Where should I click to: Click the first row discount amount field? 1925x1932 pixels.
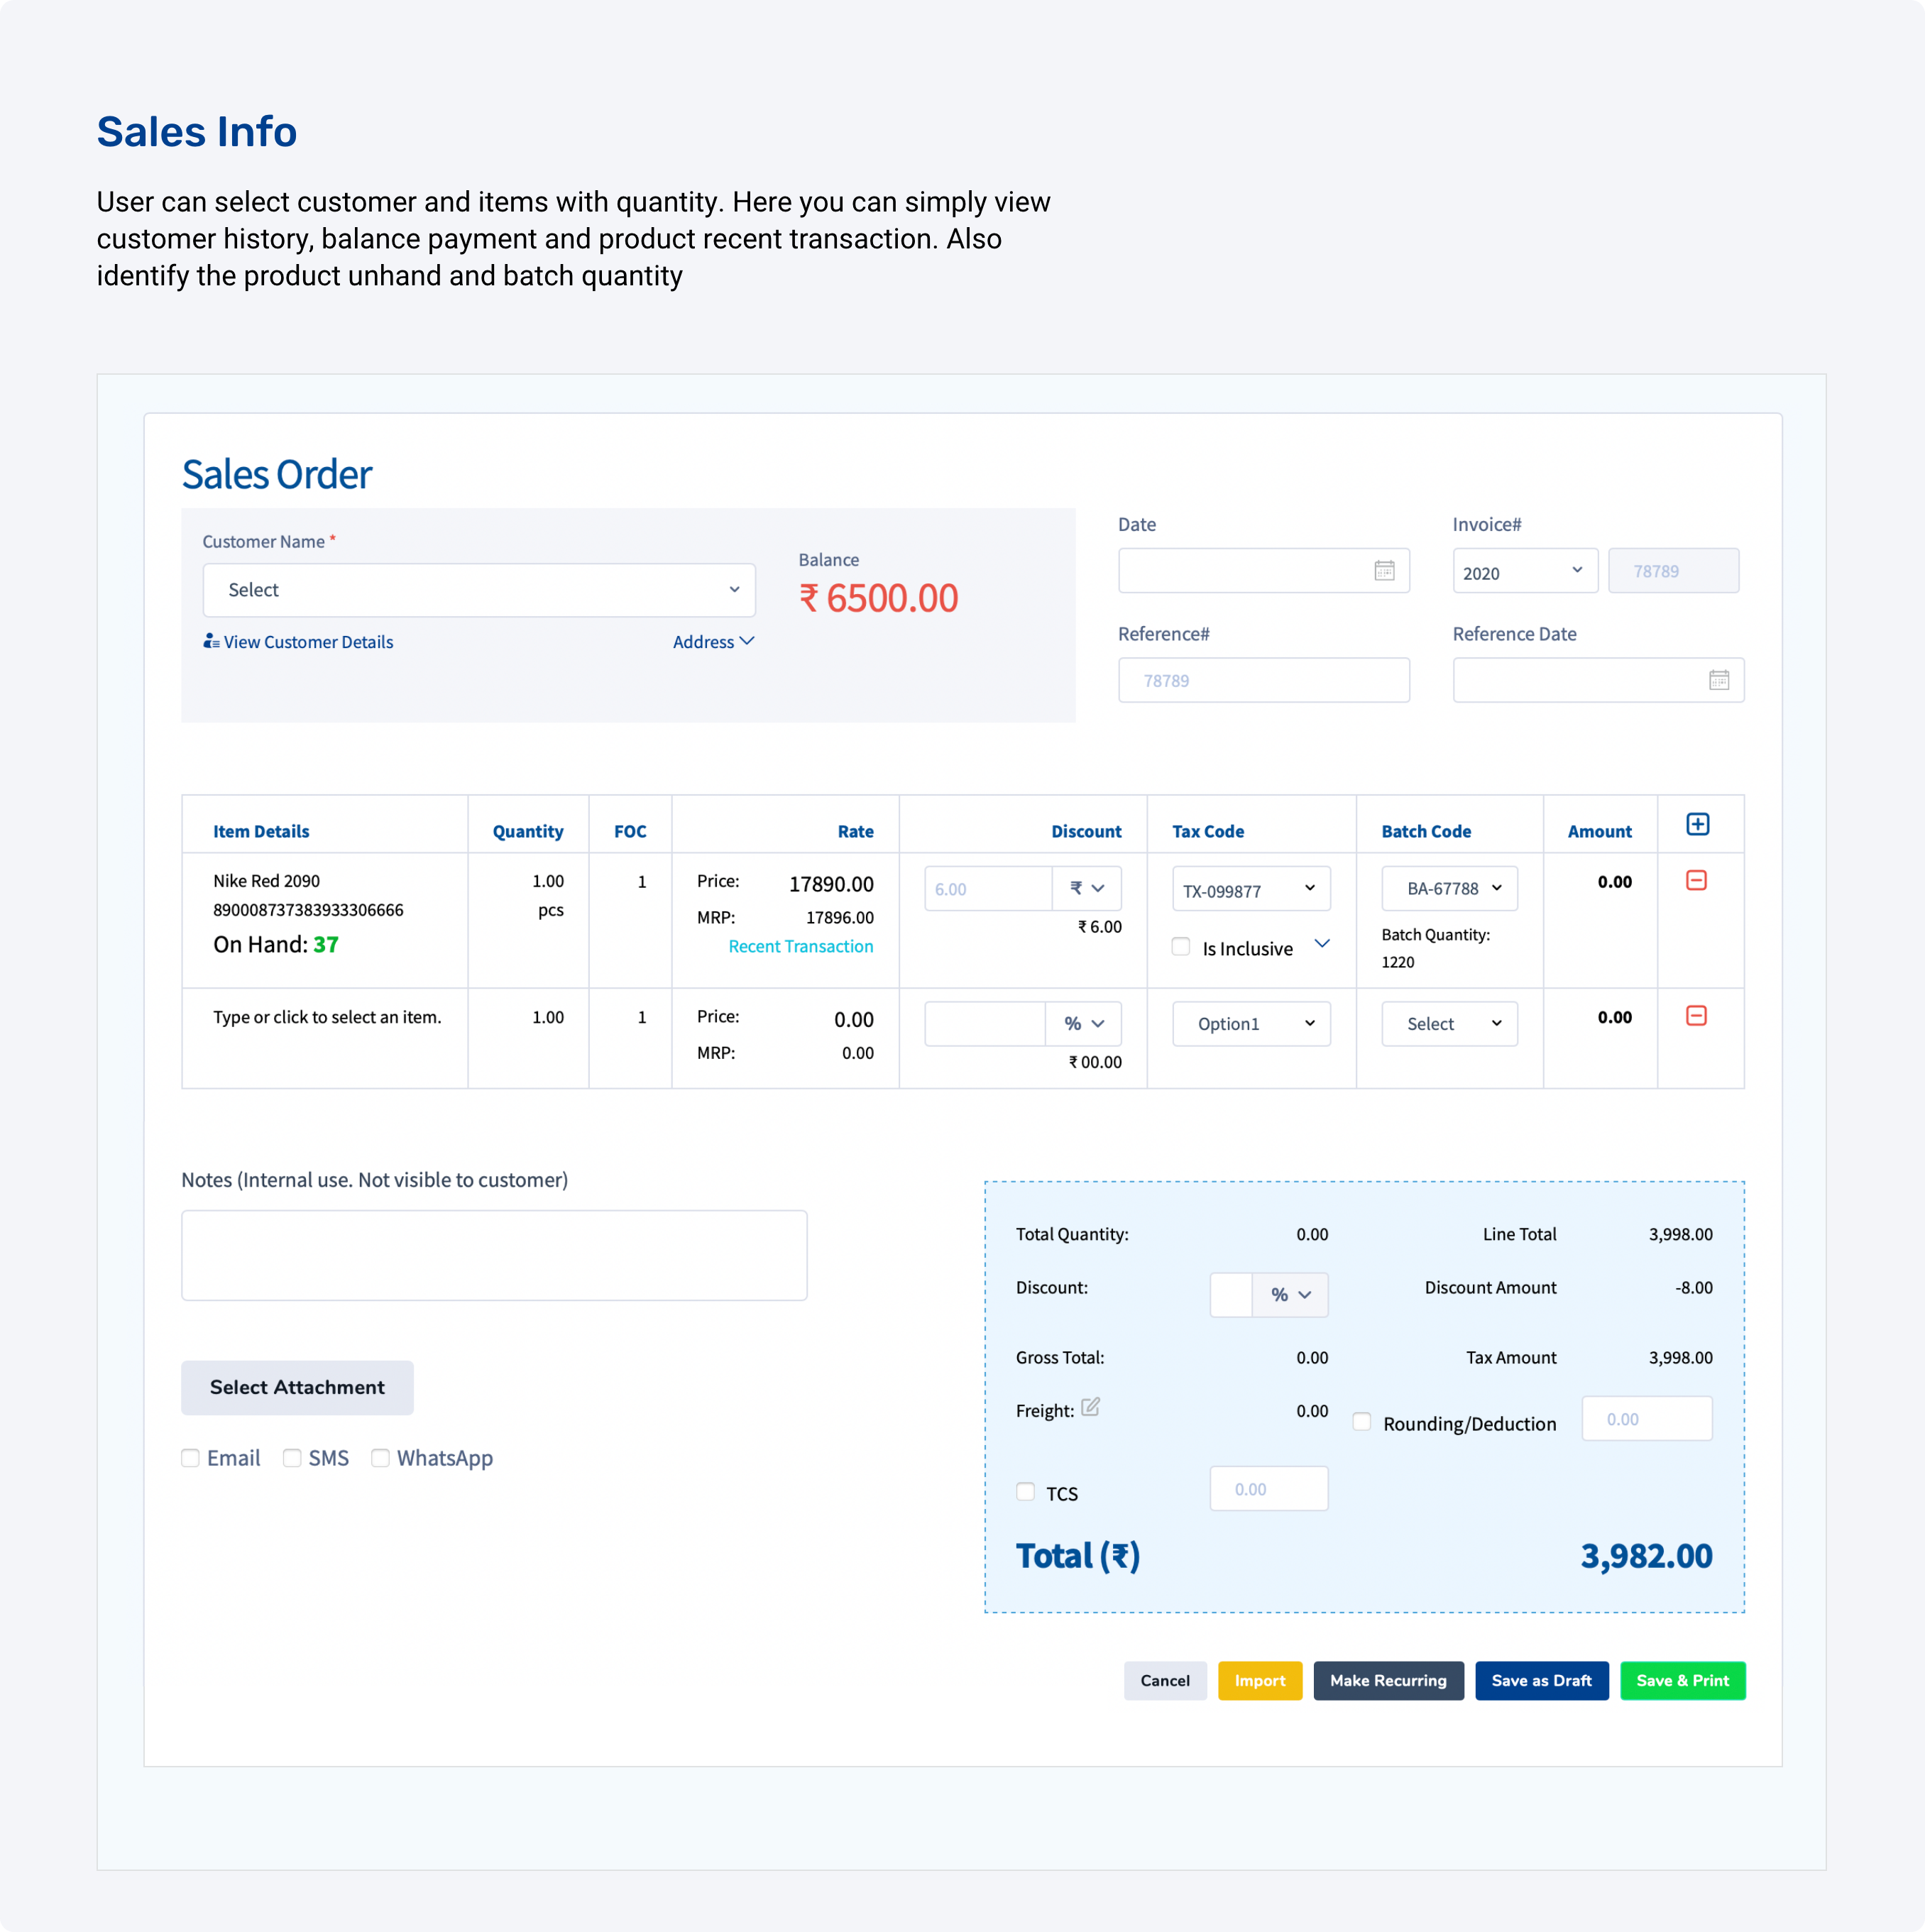988,888
